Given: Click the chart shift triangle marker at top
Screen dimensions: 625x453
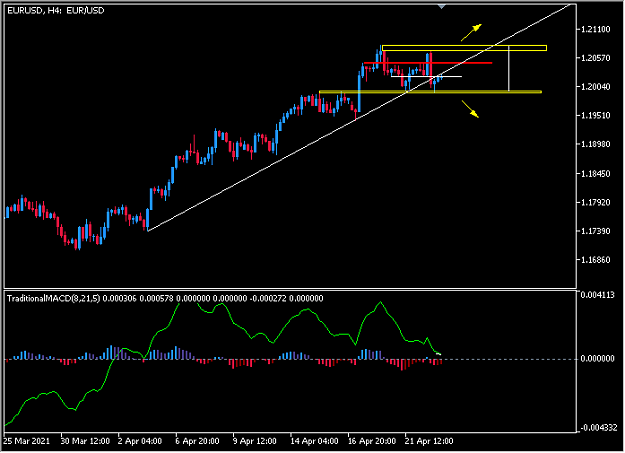Looking at the screenshot, I should point(441,6).
